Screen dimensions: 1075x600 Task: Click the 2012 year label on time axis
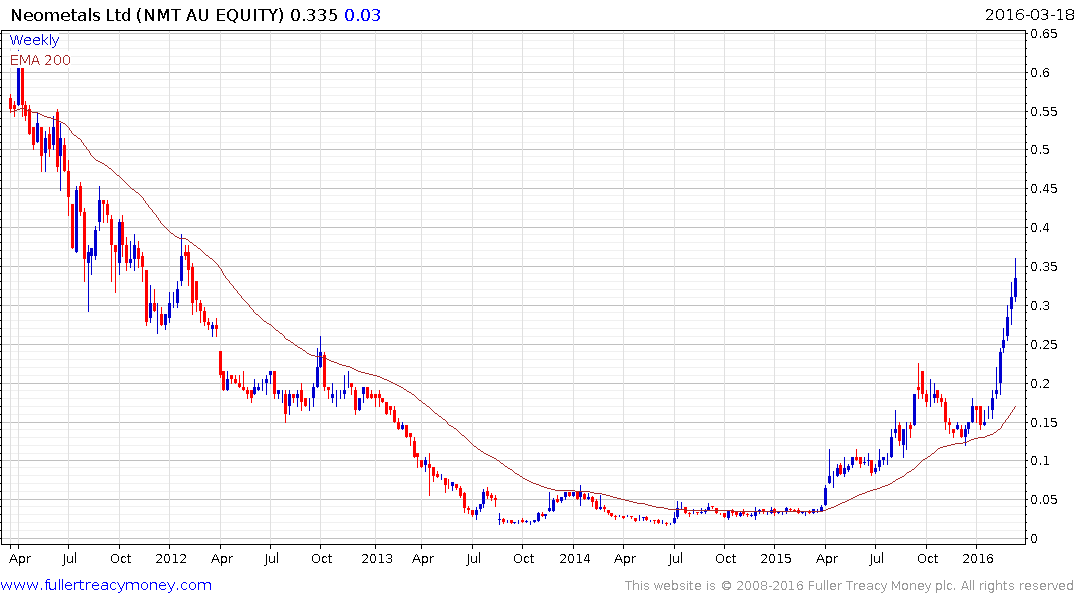tap(171, 558)
